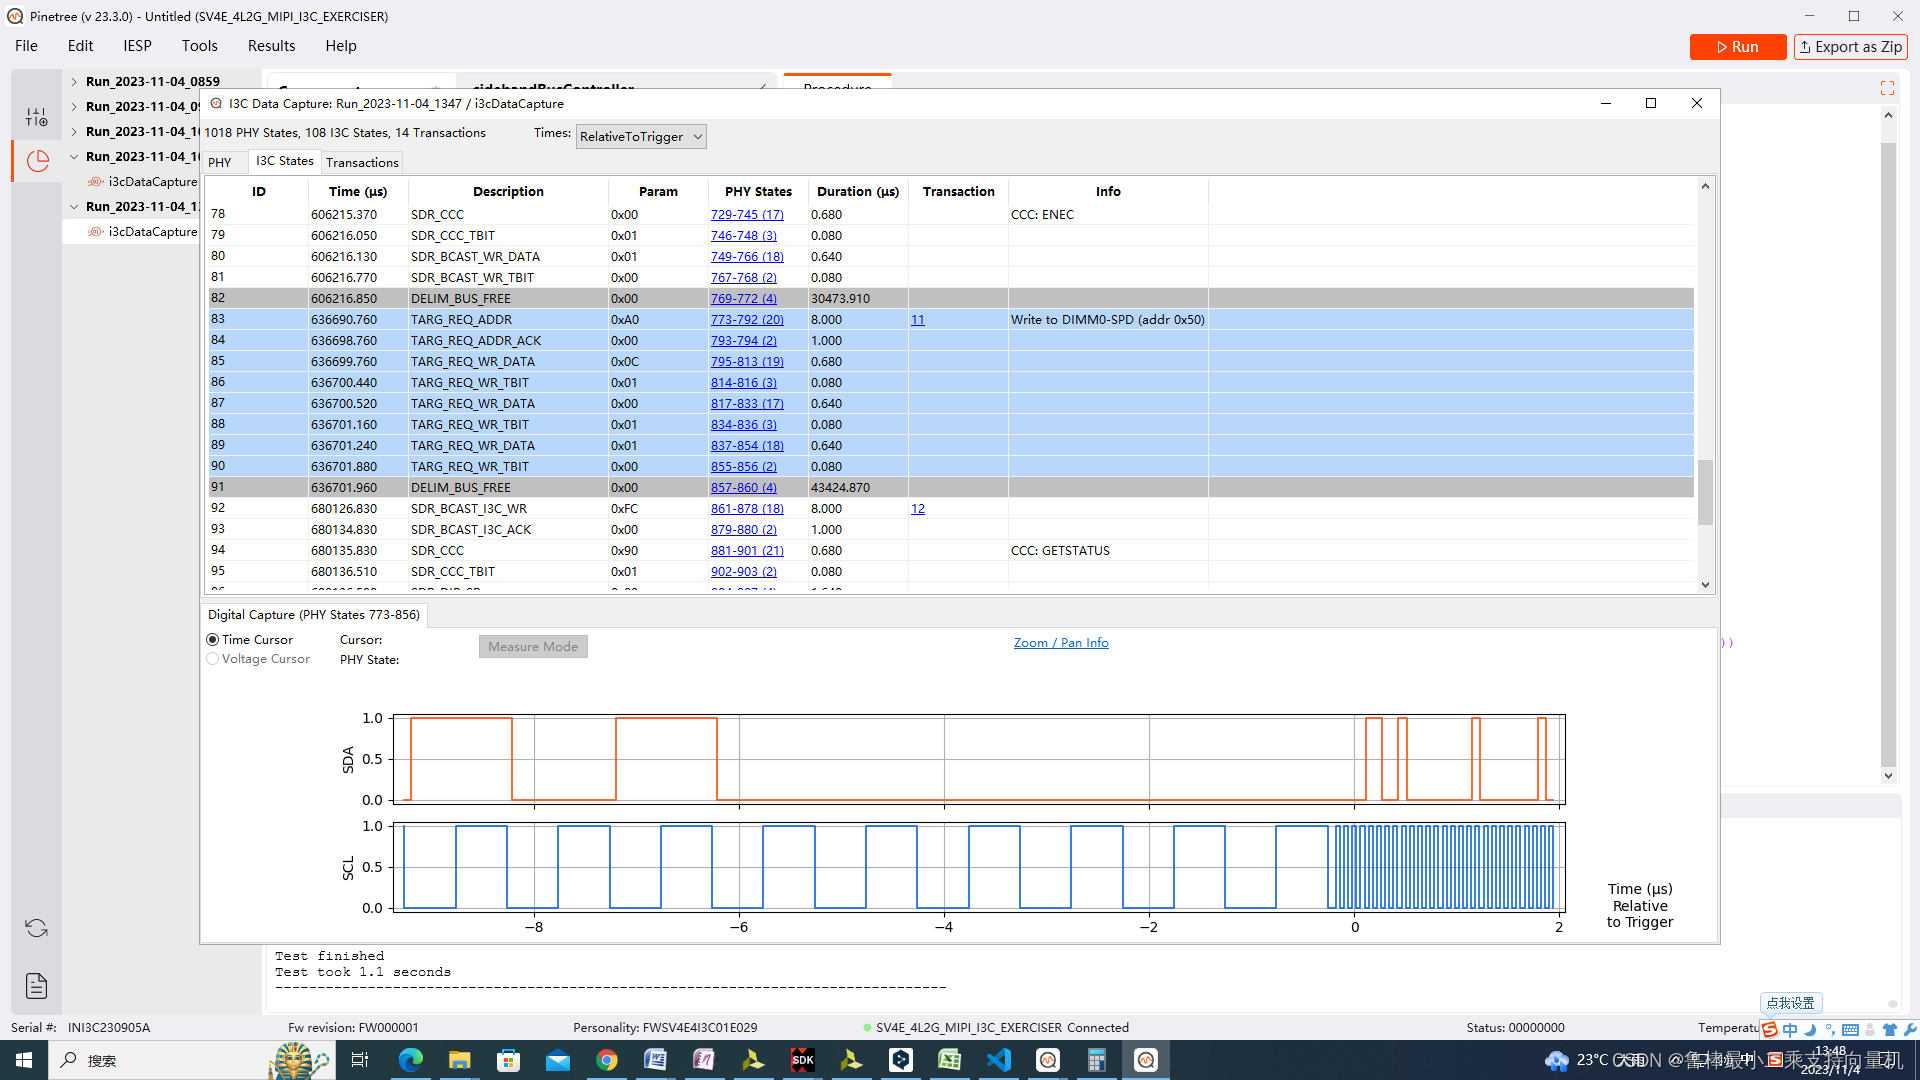Click the Run button
This screenshot has height=1080, width=1920.
[1738, 47]
